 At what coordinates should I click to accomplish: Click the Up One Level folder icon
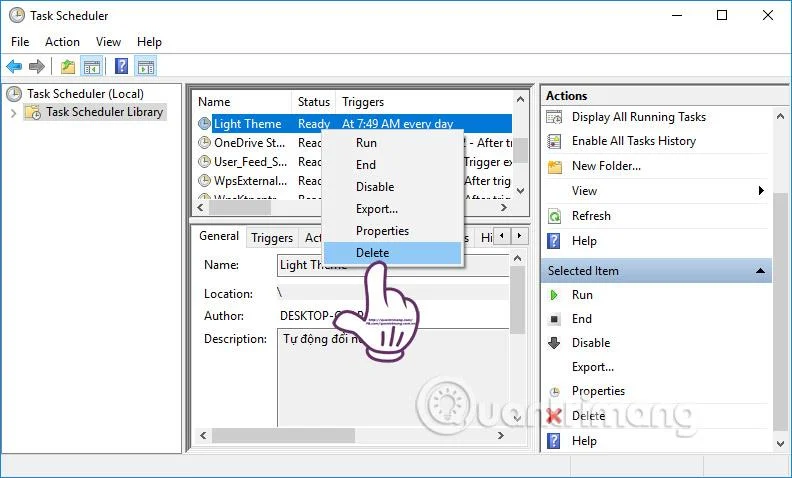pos(67,66)
